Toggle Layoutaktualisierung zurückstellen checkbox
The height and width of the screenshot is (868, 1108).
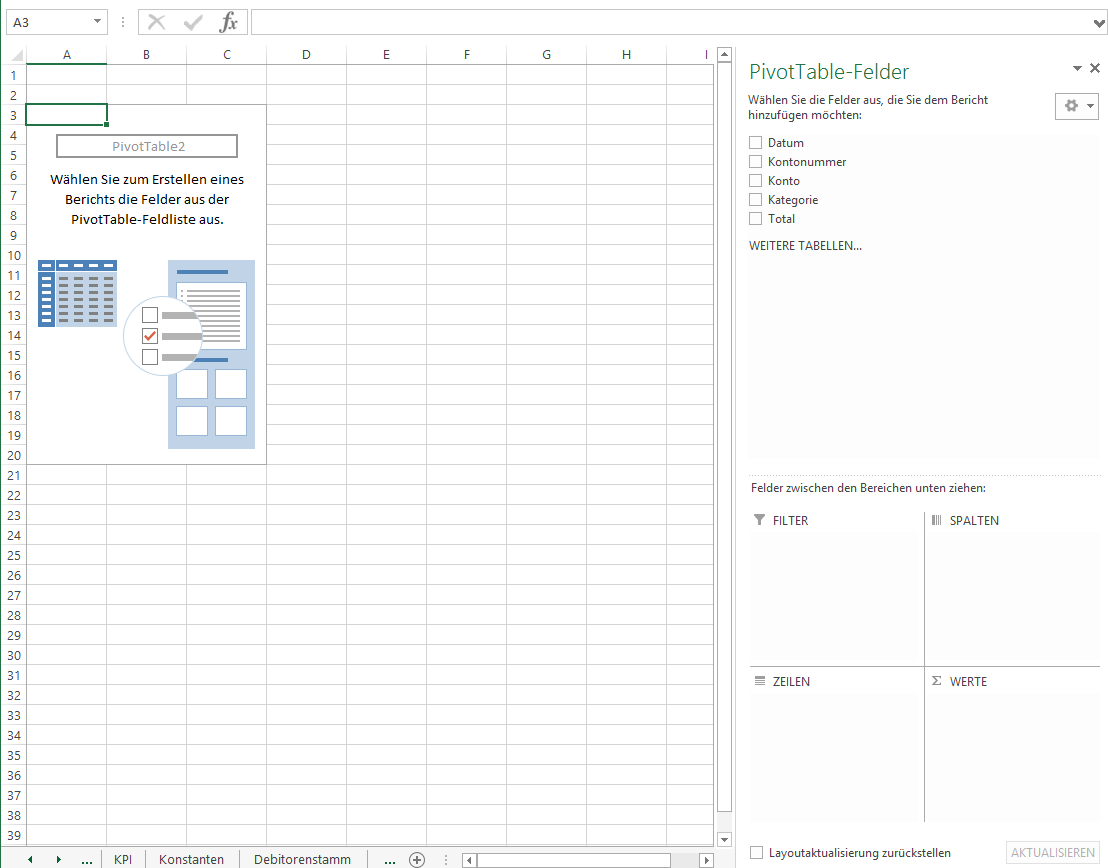click(756, 853)
